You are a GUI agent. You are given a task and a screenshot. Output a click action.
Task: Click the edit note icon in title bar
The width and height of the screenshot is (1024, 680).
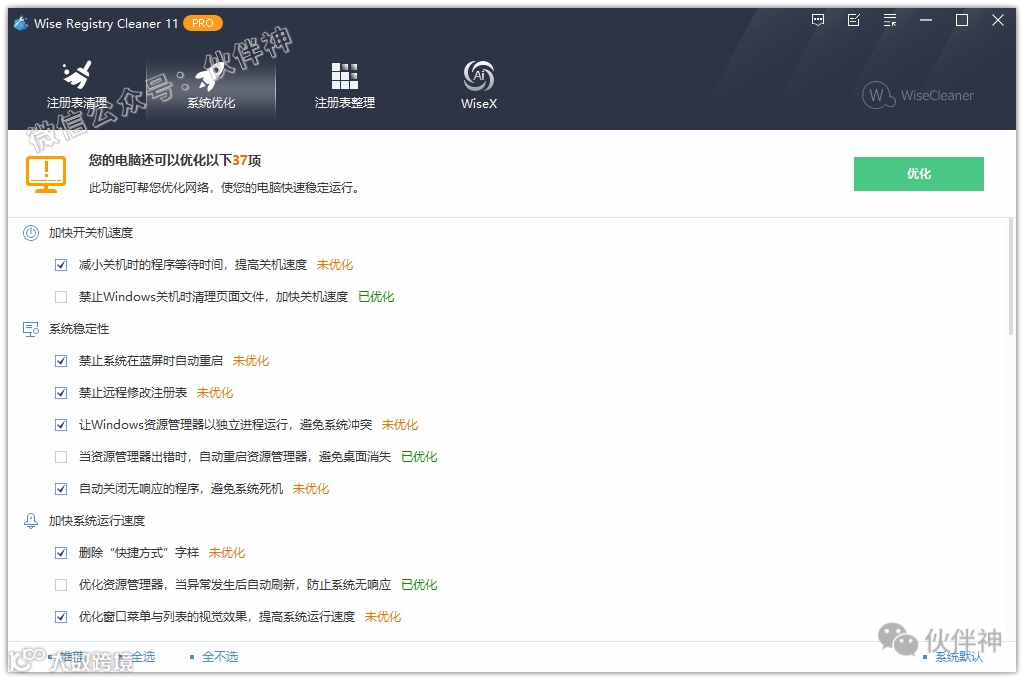(x=854, y=20)
